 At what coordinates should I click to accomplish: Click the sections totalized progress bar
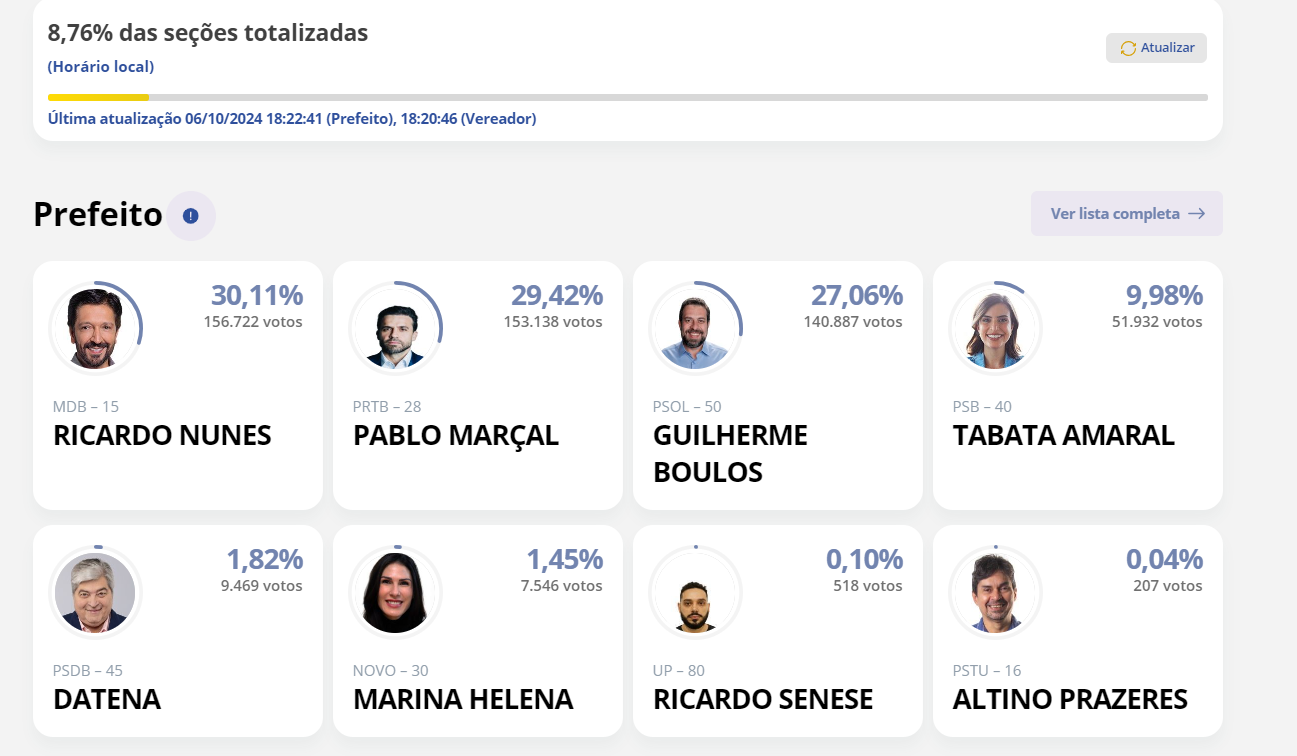628,97
